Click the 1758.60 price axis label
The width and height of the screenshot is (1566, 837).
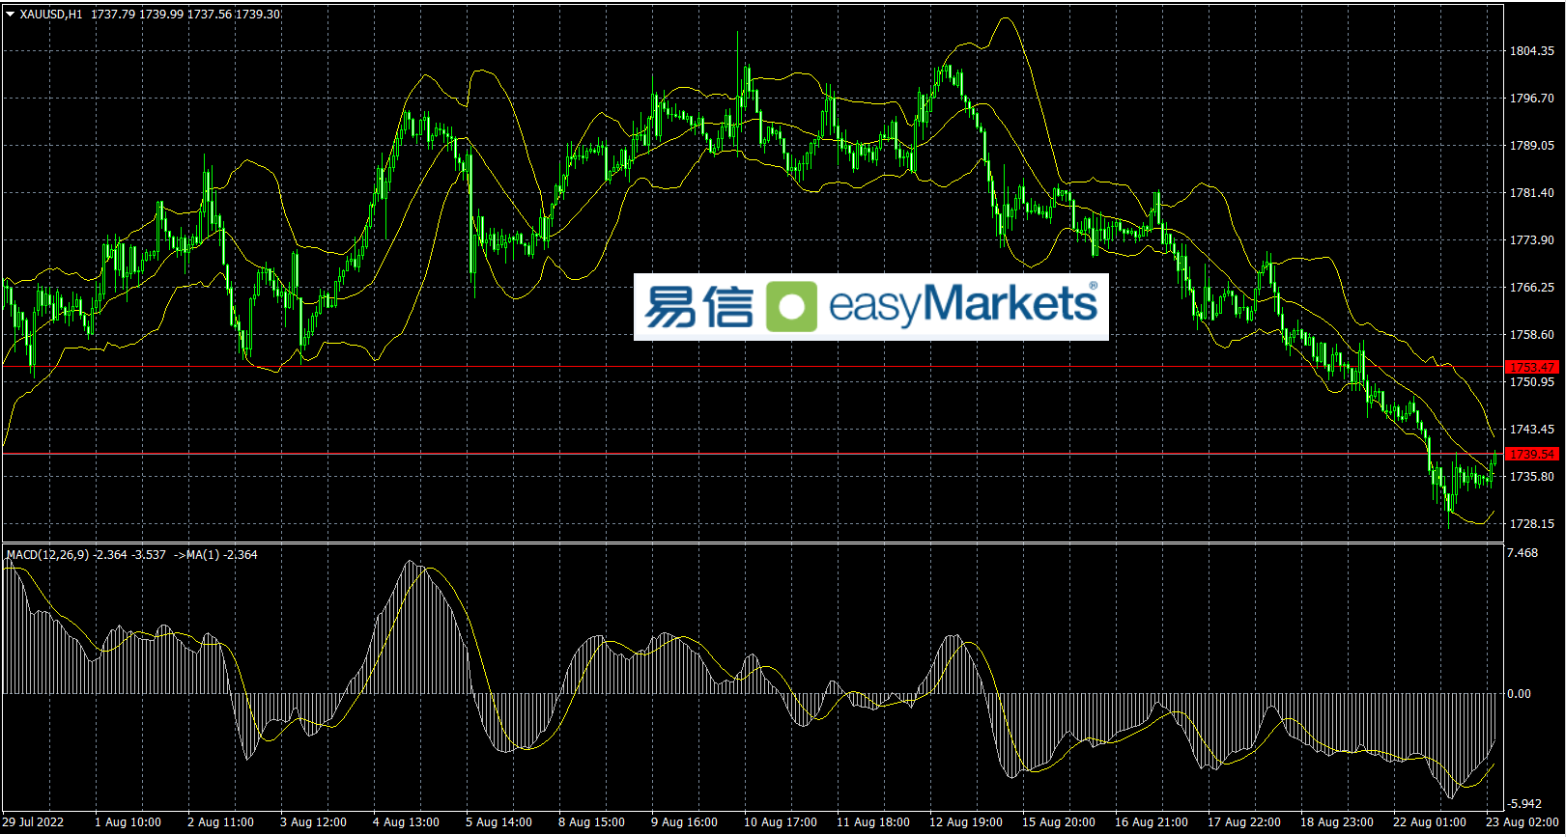coord(1530,334)
